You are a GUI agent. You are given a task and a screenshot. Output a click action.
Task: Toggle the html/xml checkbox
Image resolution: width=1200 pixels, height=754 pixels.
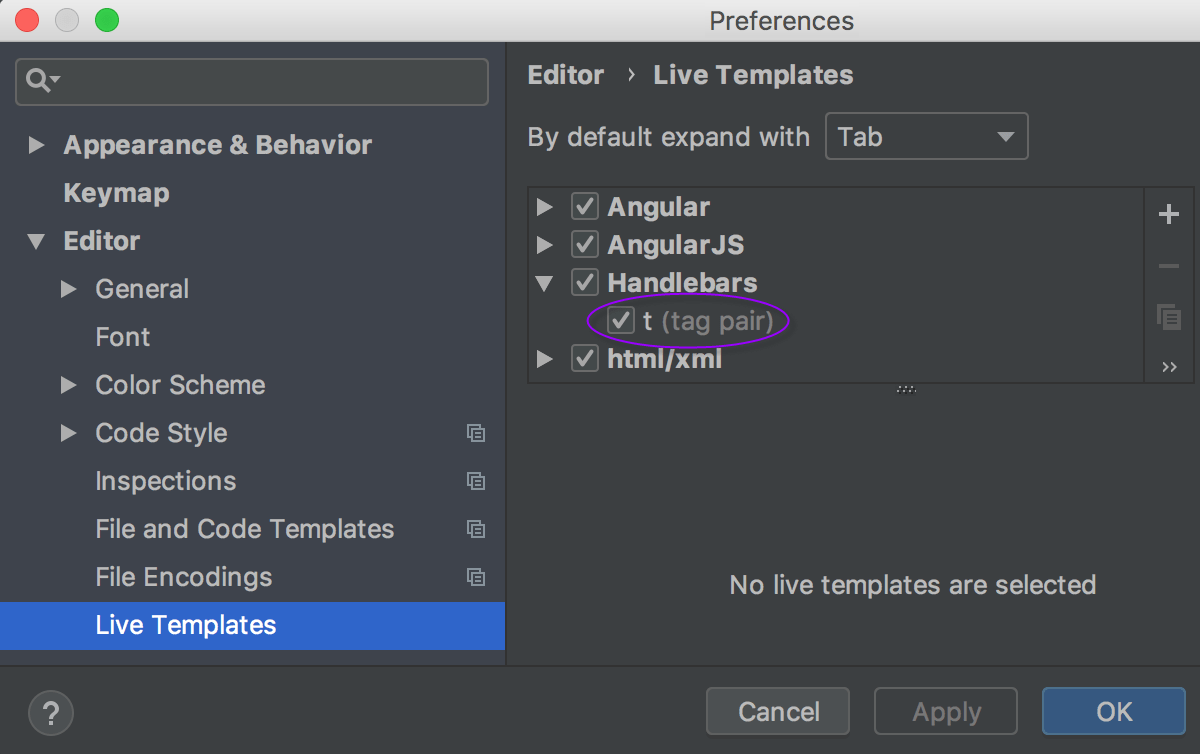click(585, 358)
